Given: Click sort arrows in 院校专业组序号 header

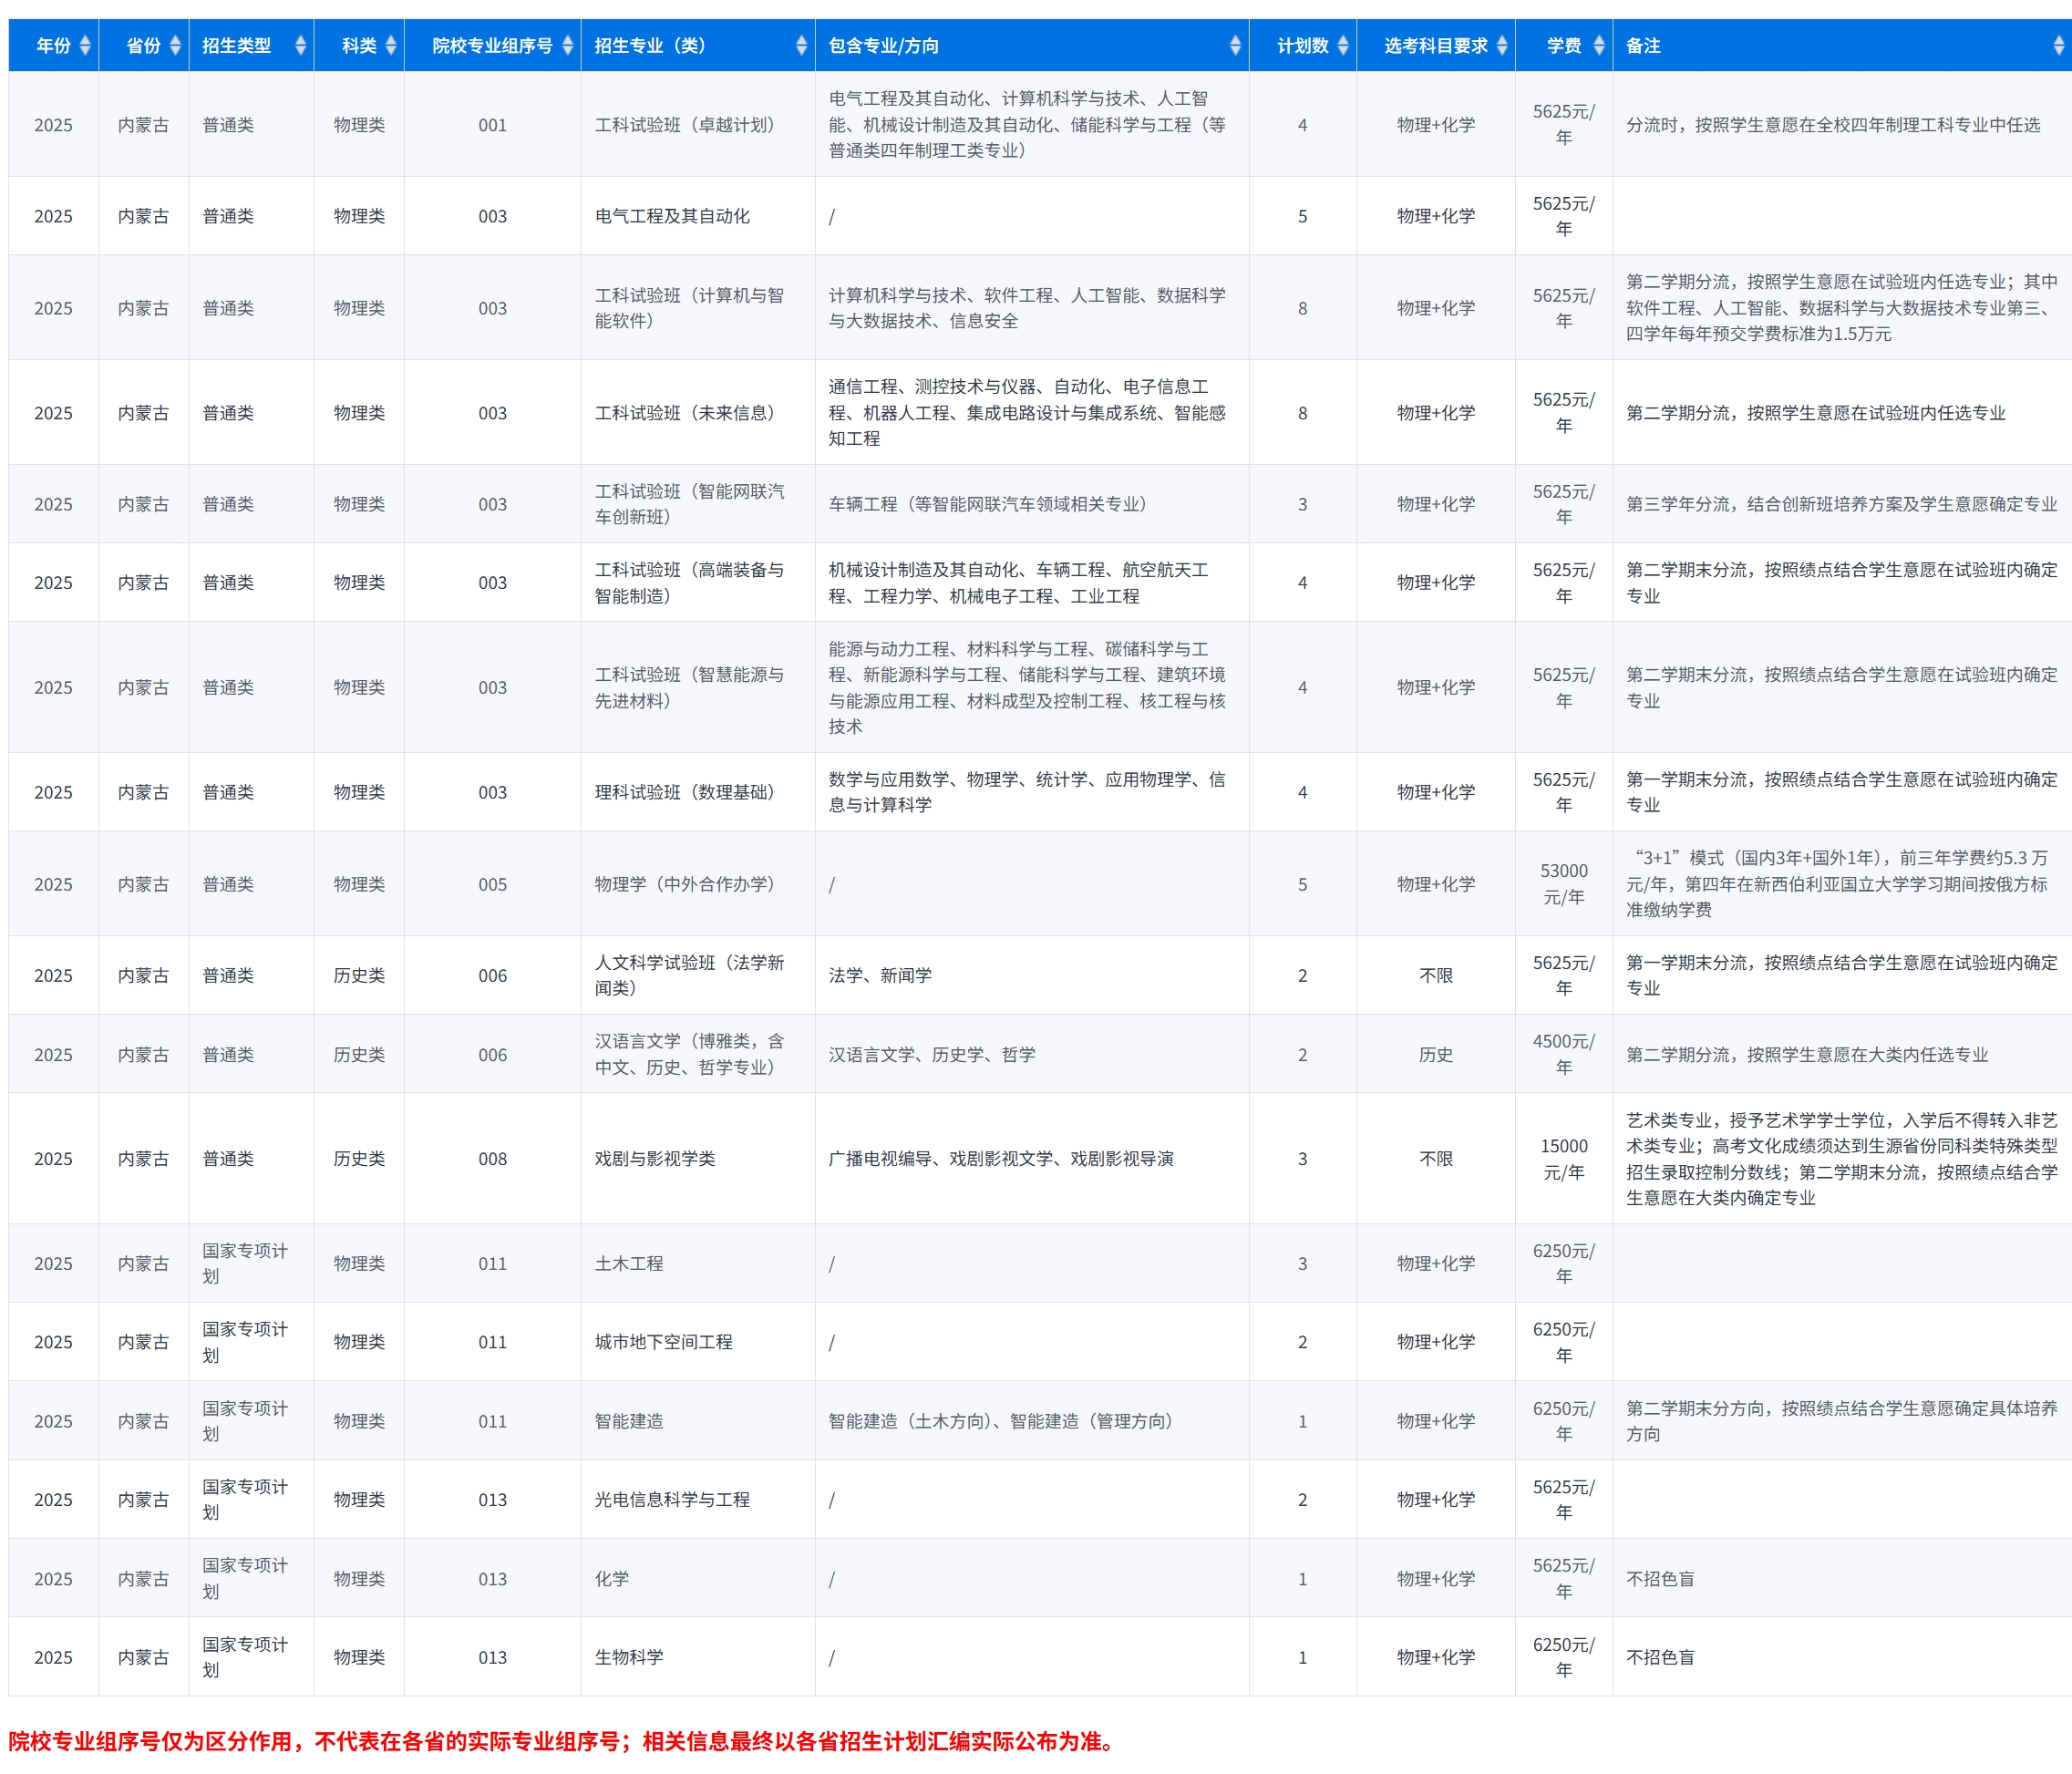Looking at the screenshot, I should click(x=568, y=45).
